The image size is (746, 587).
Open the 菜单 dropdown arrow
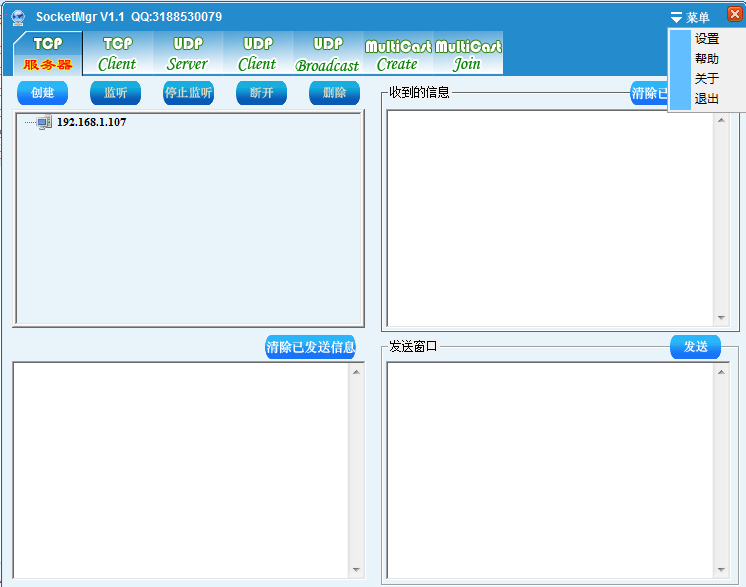click(677, 18)
